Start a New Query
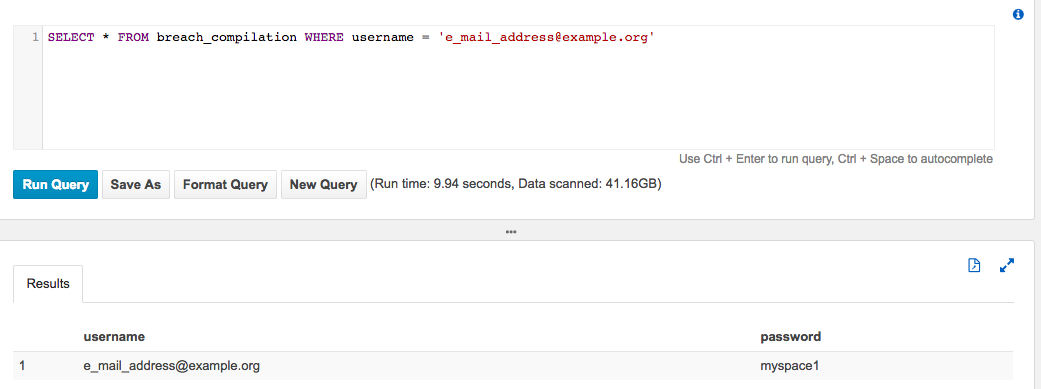1041x389 pixels. (323, 185)
